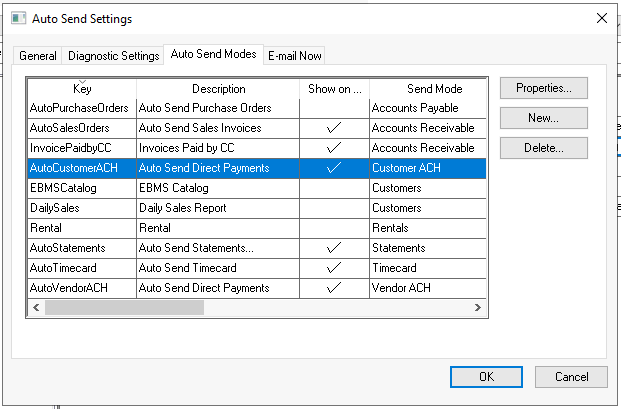The width and height of the screenshot is (621, 409).
Task: Select the E-mail Now tab
Action: pos(294,56)
